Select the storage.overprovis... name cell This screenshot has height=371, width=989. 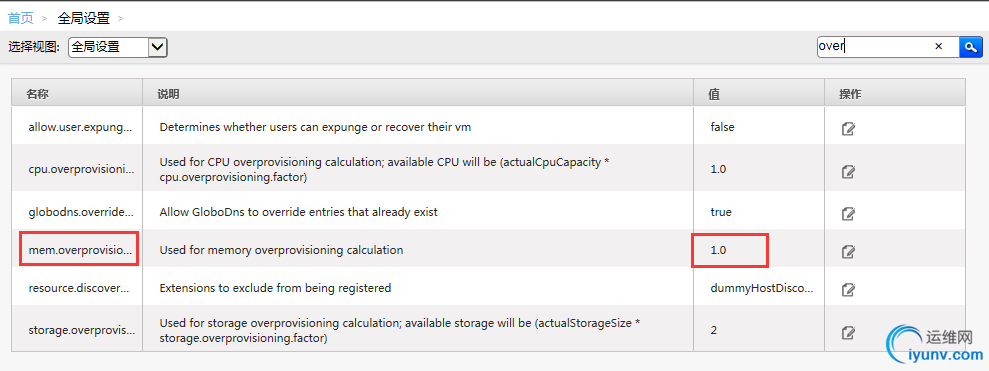81,330
